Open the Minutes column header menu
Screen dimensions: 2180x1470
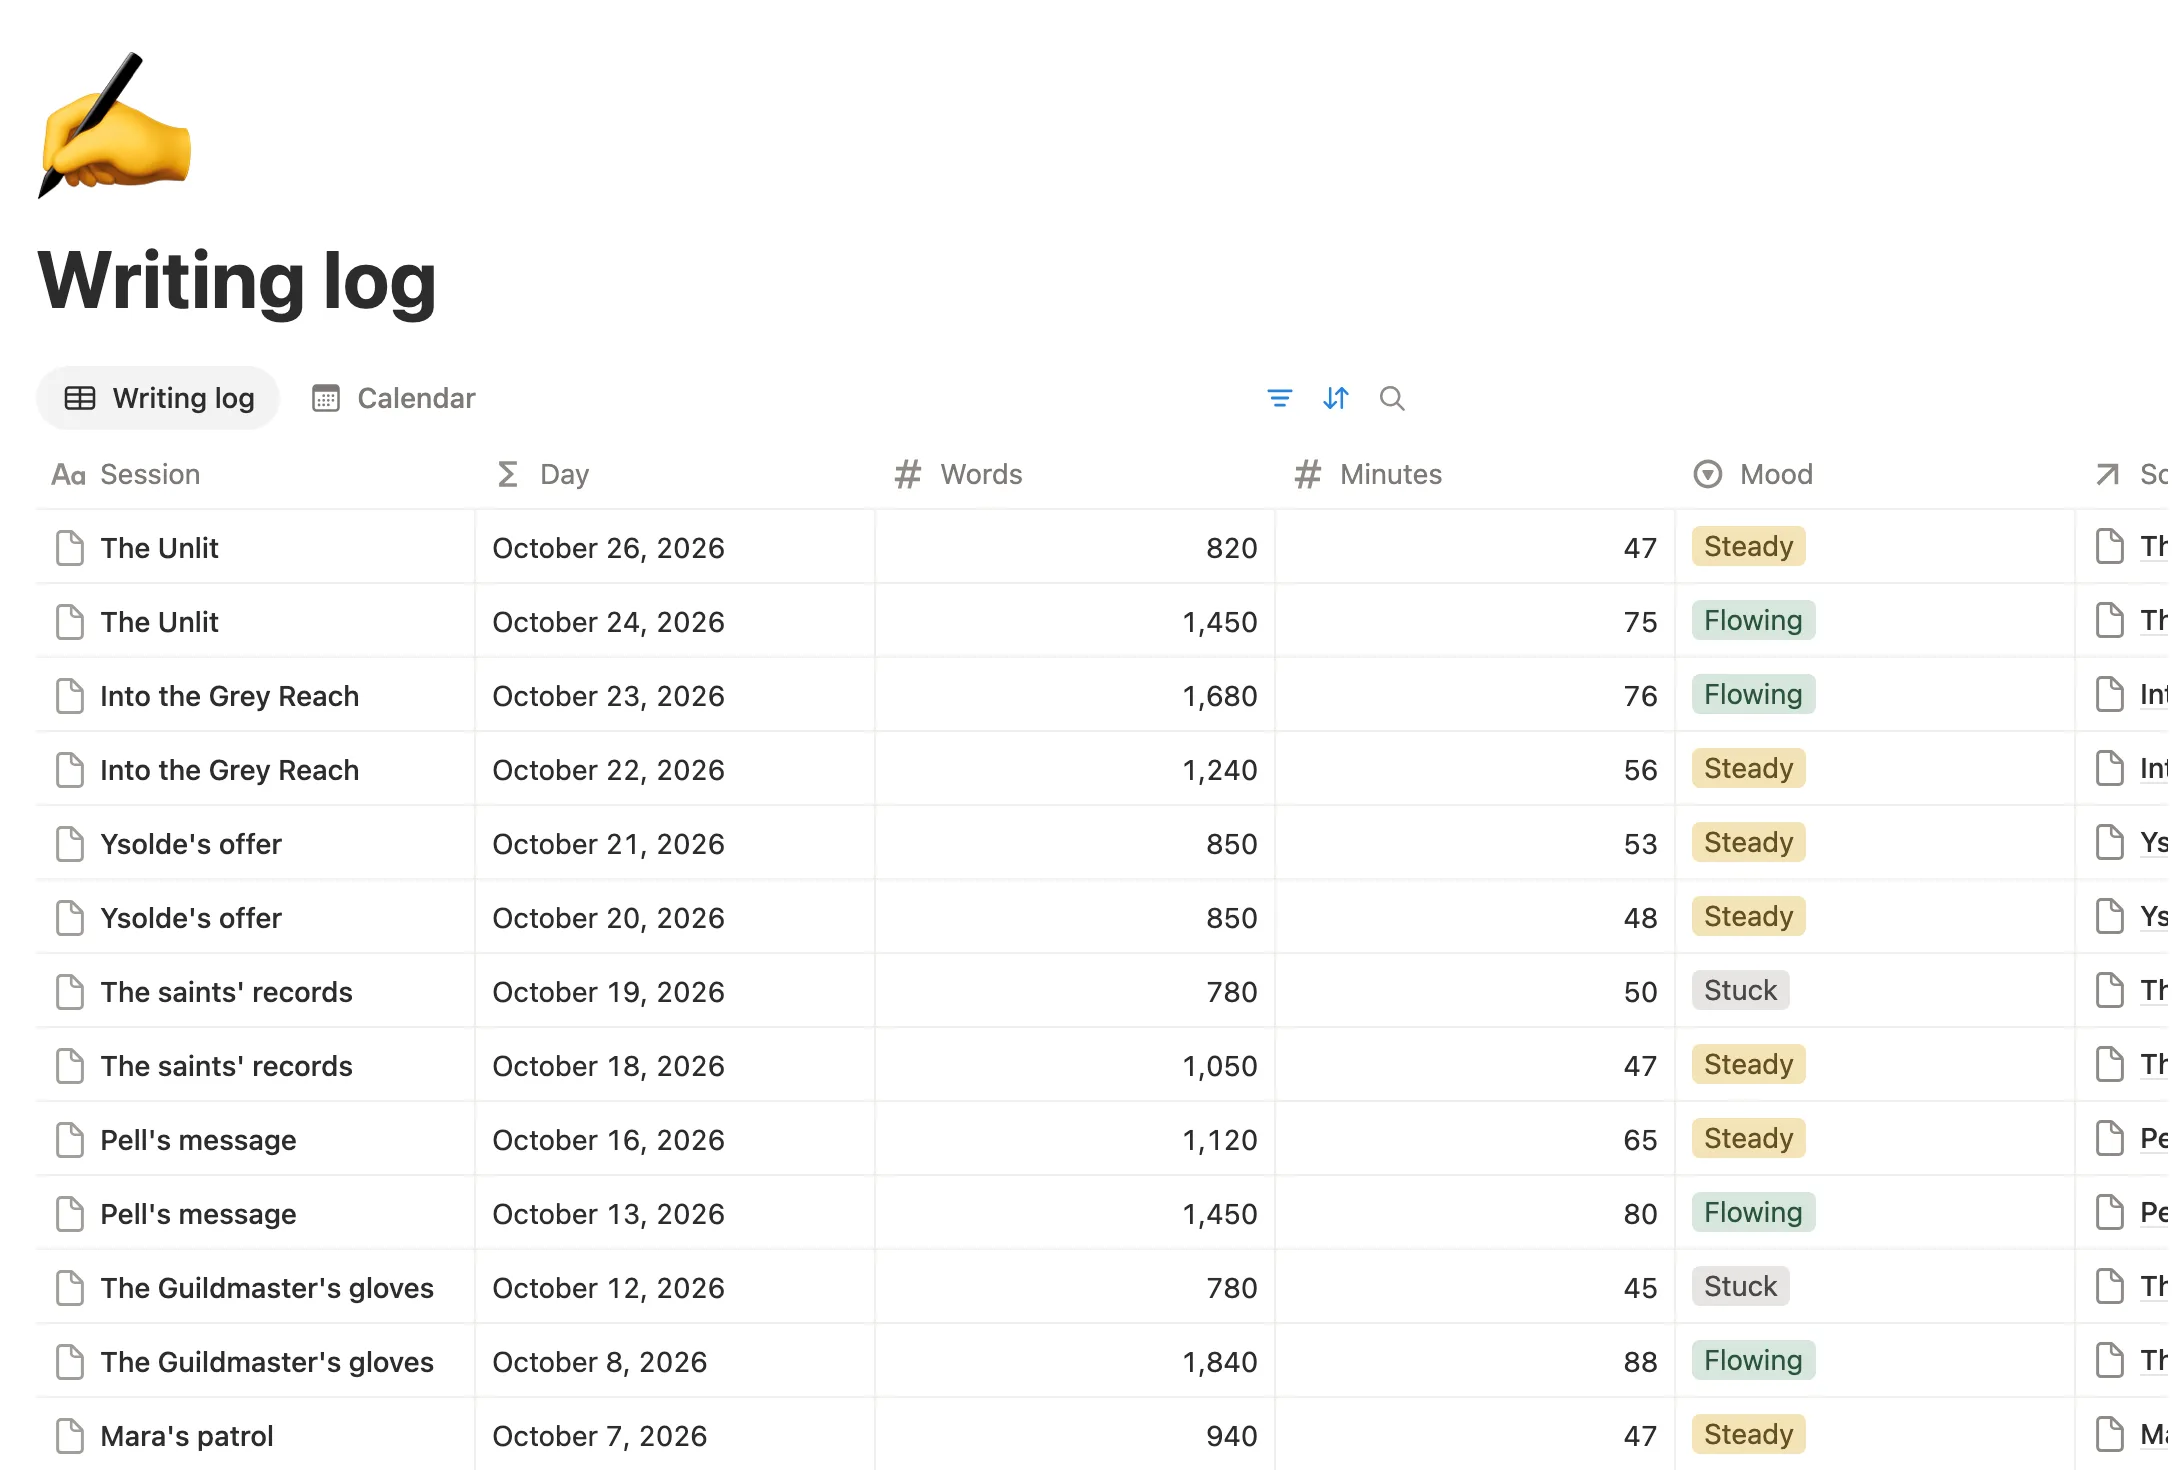[1475, 474]
